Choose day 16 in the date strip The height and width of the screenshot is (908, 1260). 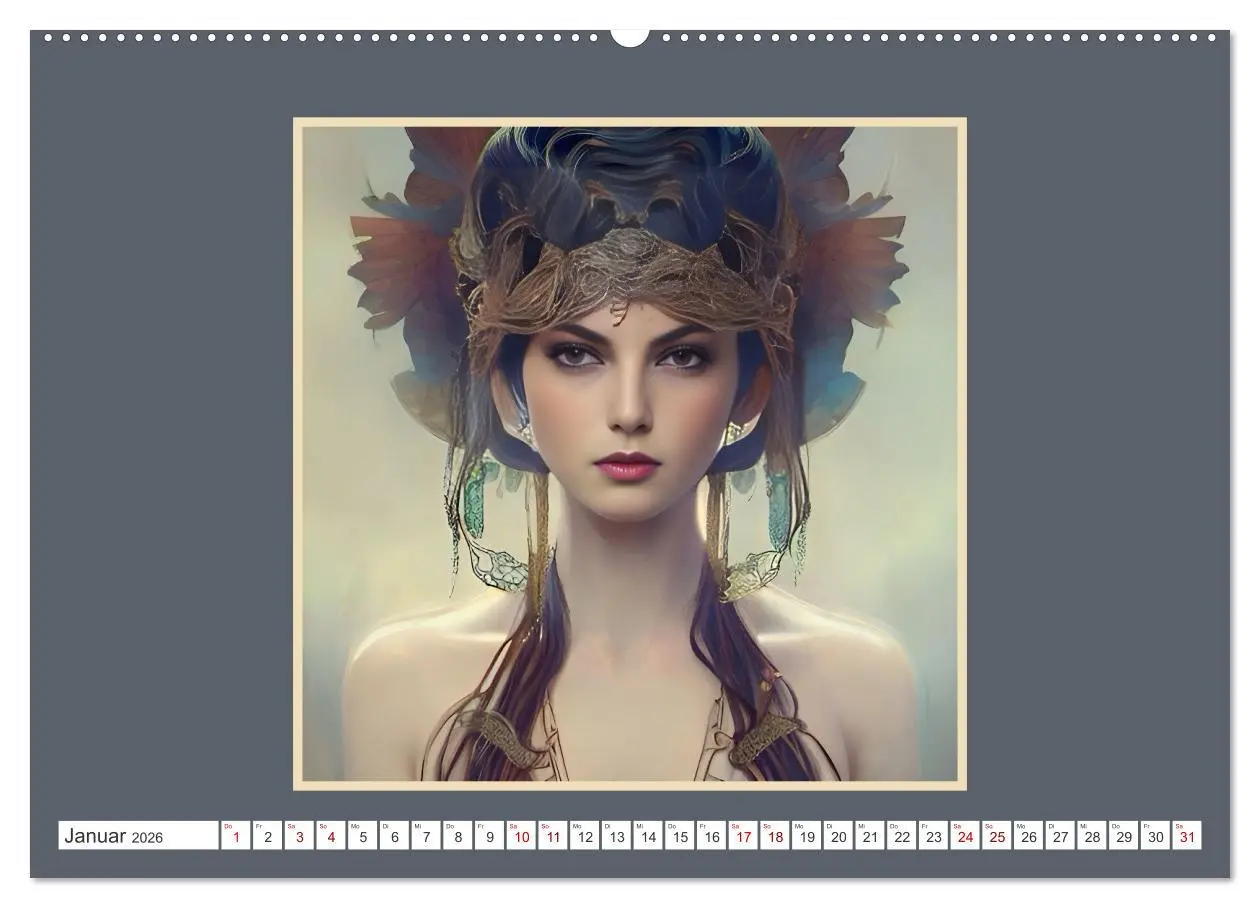(711, 836)
